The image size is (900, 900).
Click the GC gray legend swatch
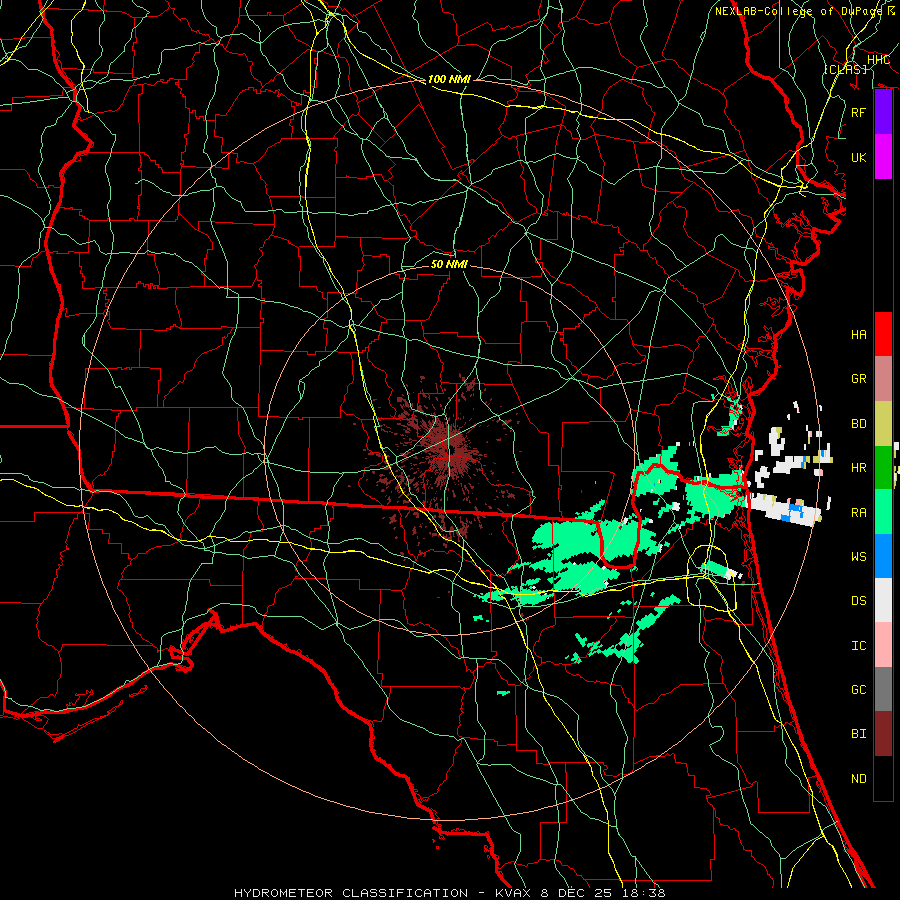coord(883,689)
